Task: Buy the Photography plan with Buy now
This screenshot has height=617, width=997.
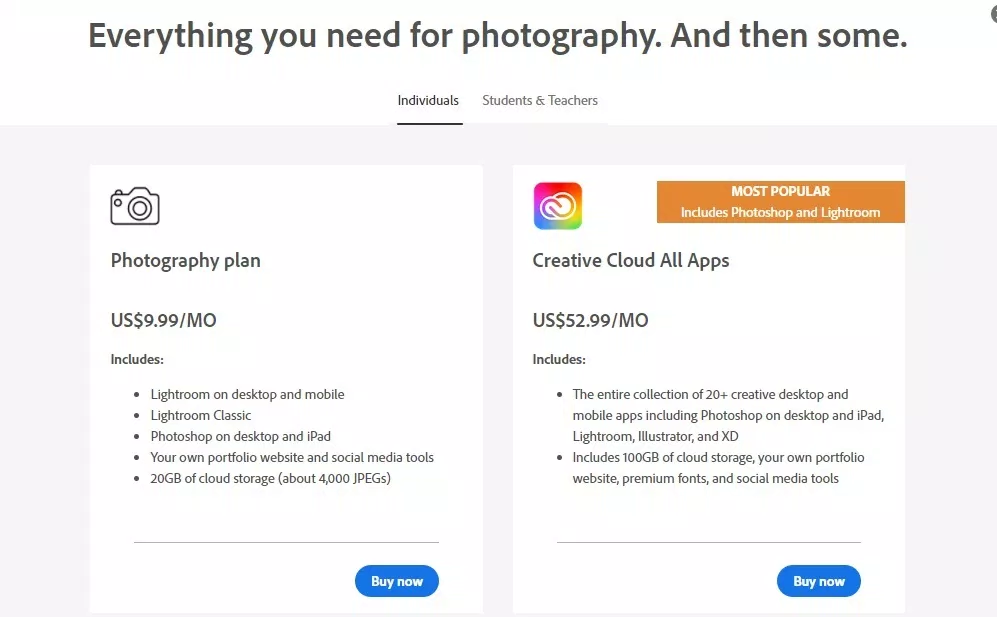Action: pos(396,581)
